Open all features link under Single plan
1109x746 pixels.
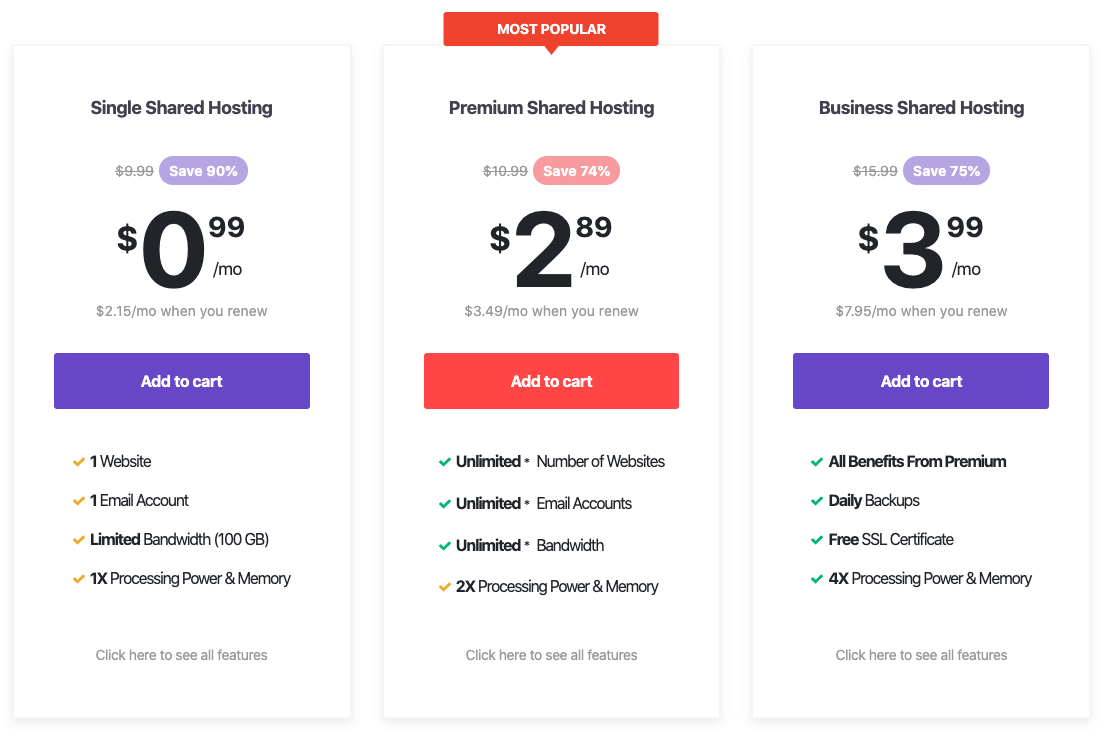click(182, 655)
